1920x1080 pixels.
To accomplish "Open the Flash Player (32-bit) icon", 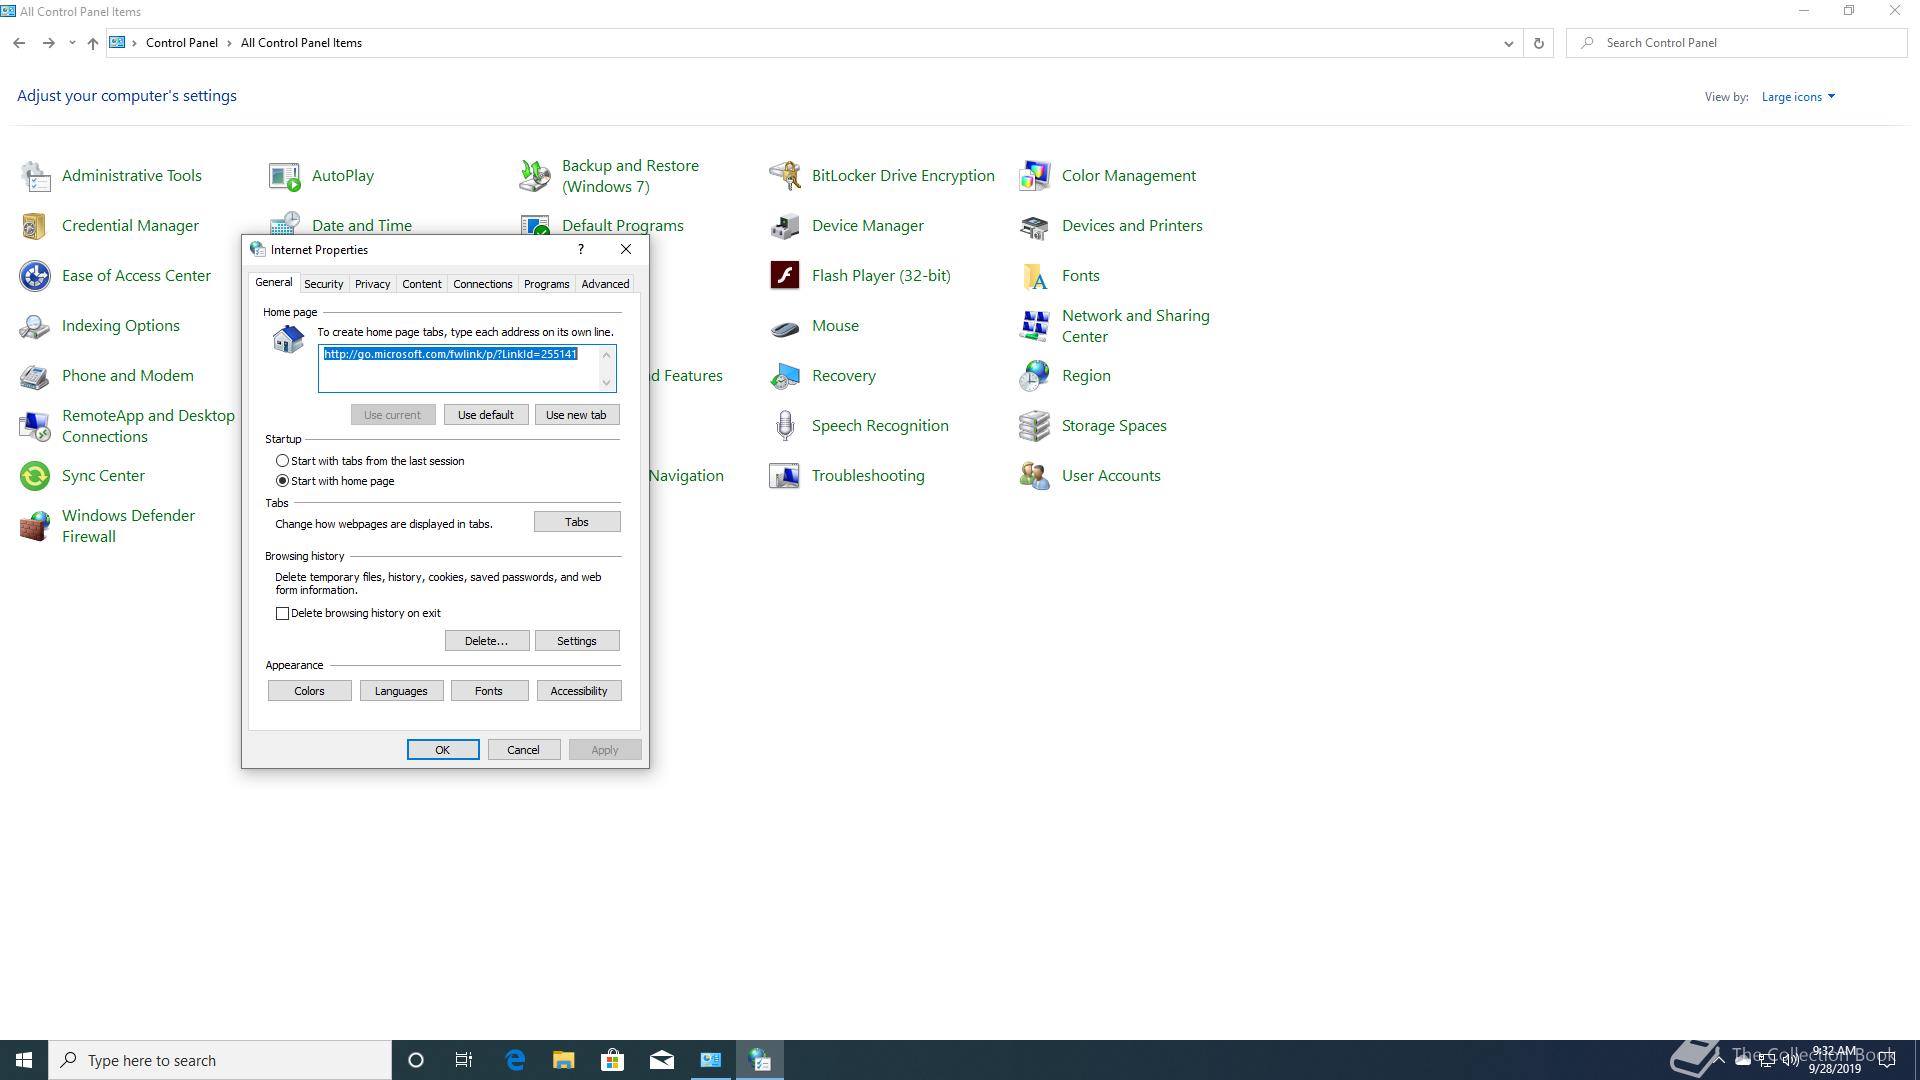I will (x=785, y=275).
